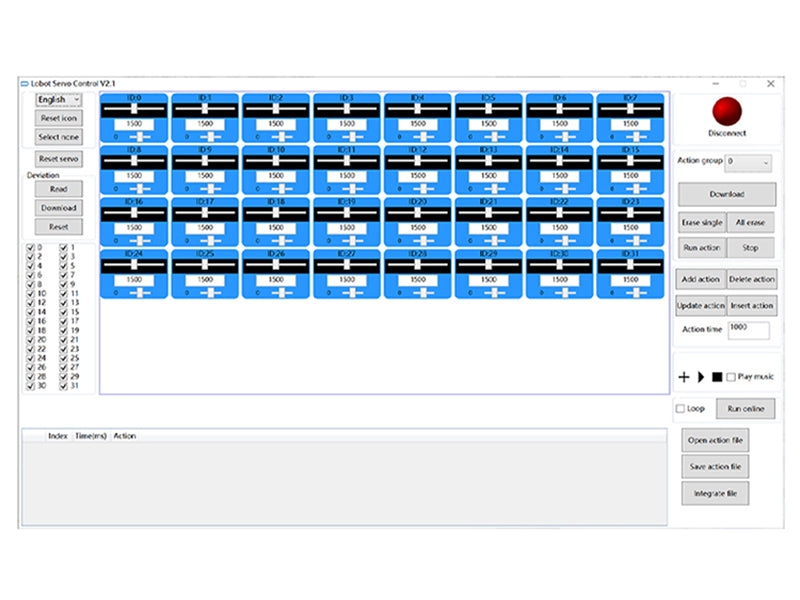Click the play triangle icon
The height and width of the screenshot is (600, 800).
point(701,377)
